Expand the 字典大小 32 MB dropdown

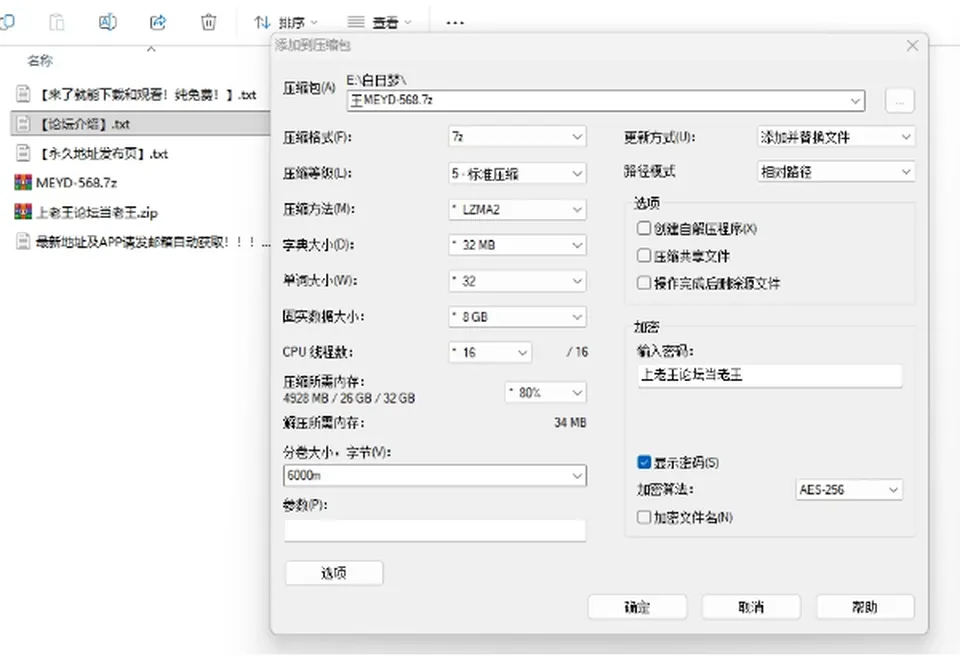(517, 245)
